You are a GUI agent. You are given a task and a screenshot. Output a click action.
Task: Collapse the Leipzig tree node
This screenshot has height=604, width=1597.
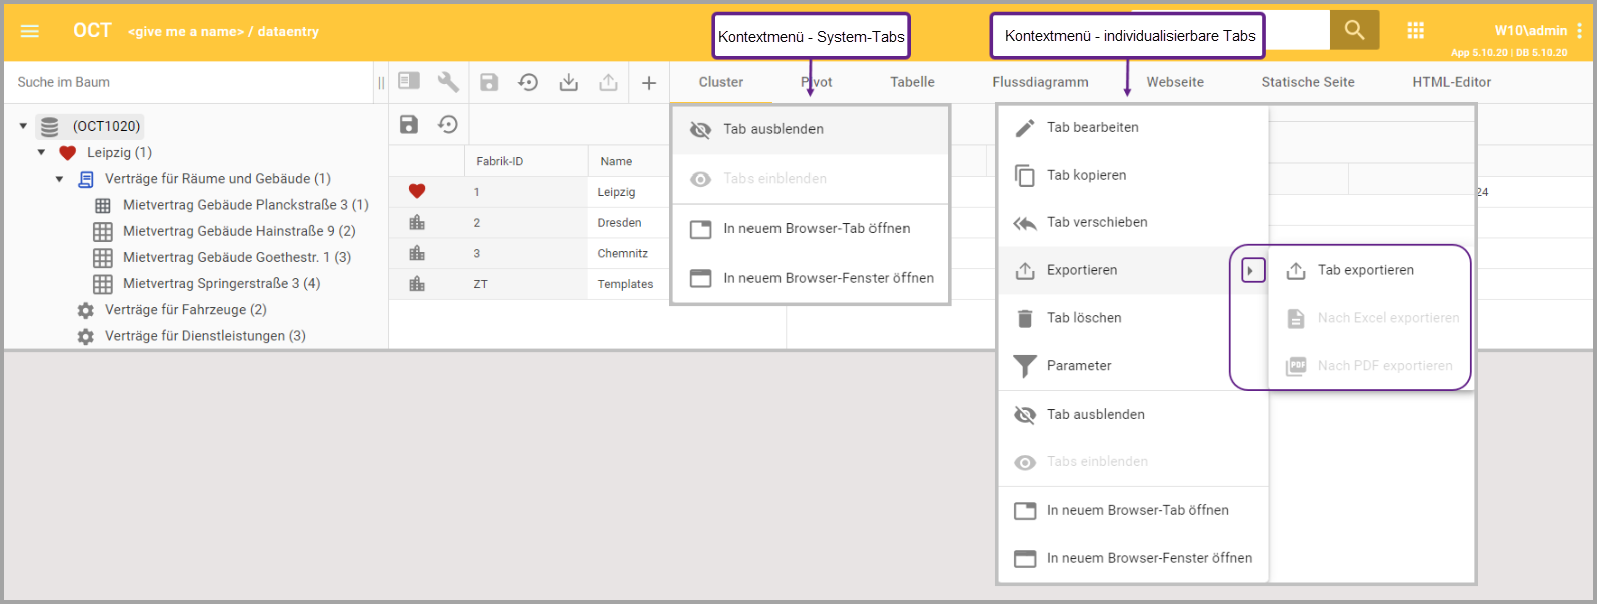(41, 153)
